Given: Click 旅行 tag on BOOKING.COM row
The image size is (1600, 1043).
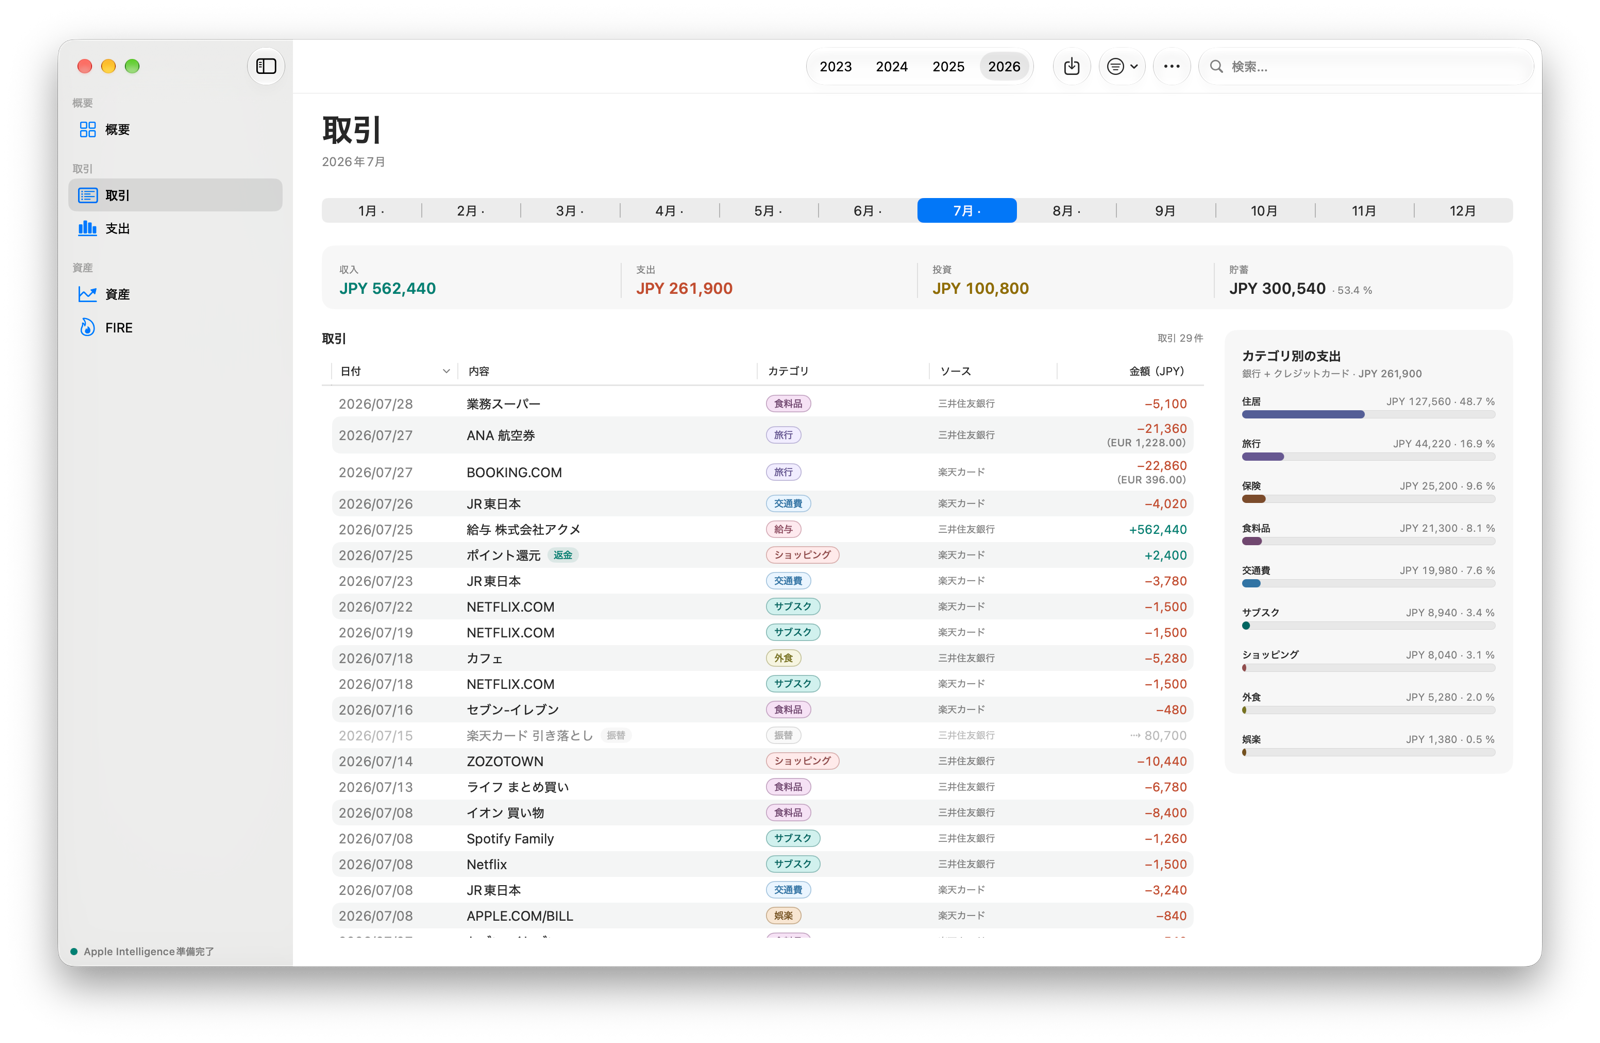Looking at the screenshot, I should pyautogui.click(x=783, y=472).
